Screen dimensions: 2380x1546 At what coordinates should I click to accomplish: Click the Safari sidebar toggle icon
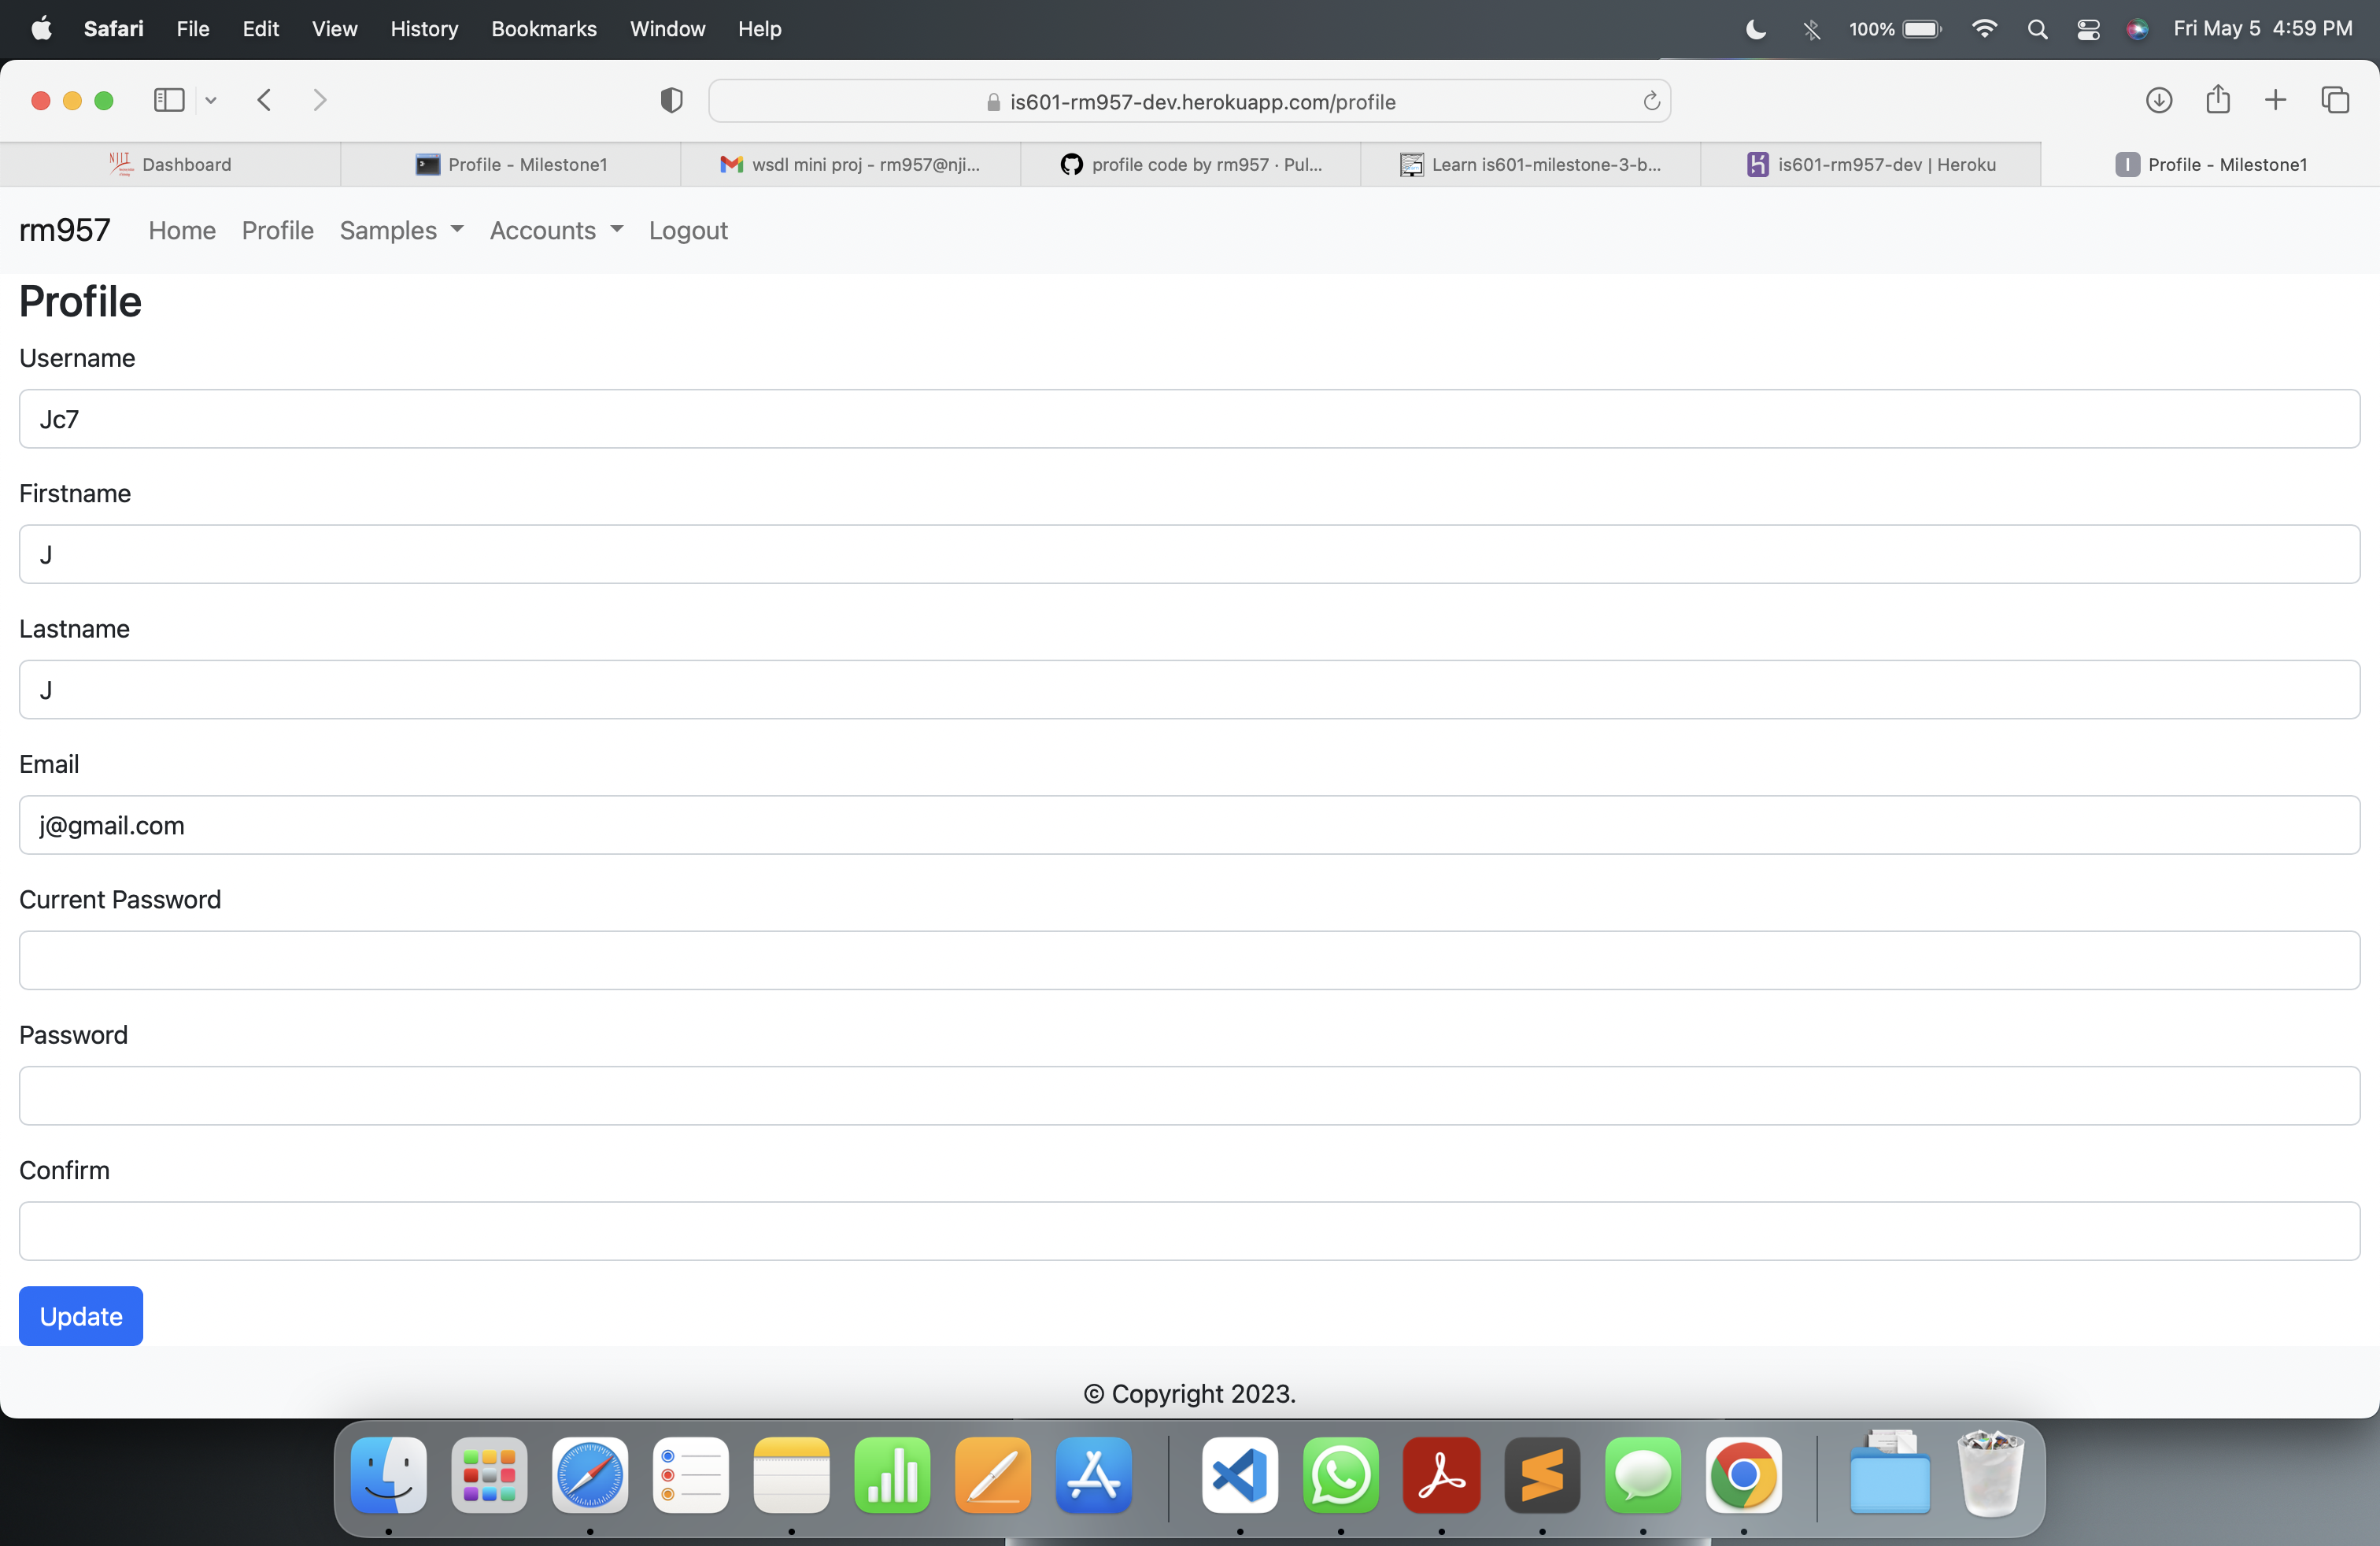(169, 100)
